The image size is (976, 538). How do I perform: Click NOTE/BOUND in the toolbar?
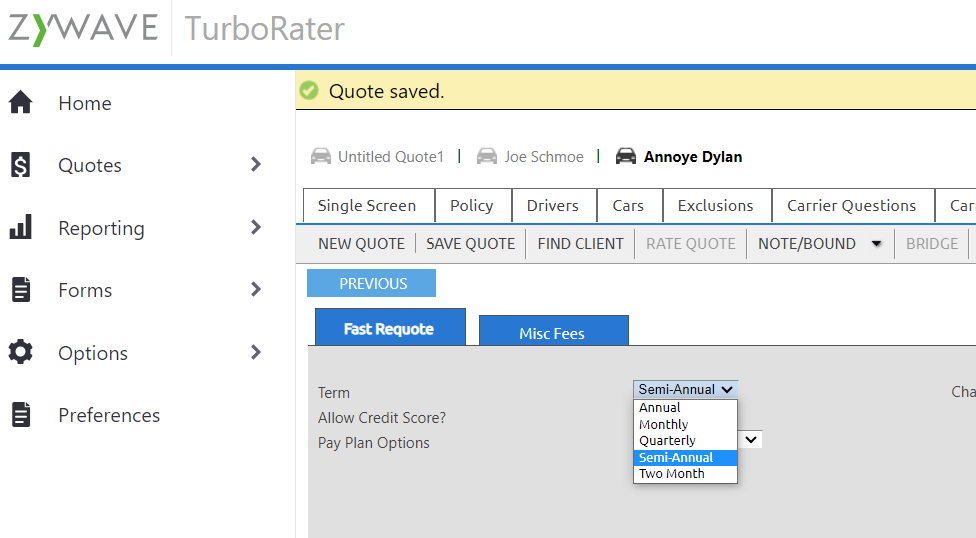point(807,243)
